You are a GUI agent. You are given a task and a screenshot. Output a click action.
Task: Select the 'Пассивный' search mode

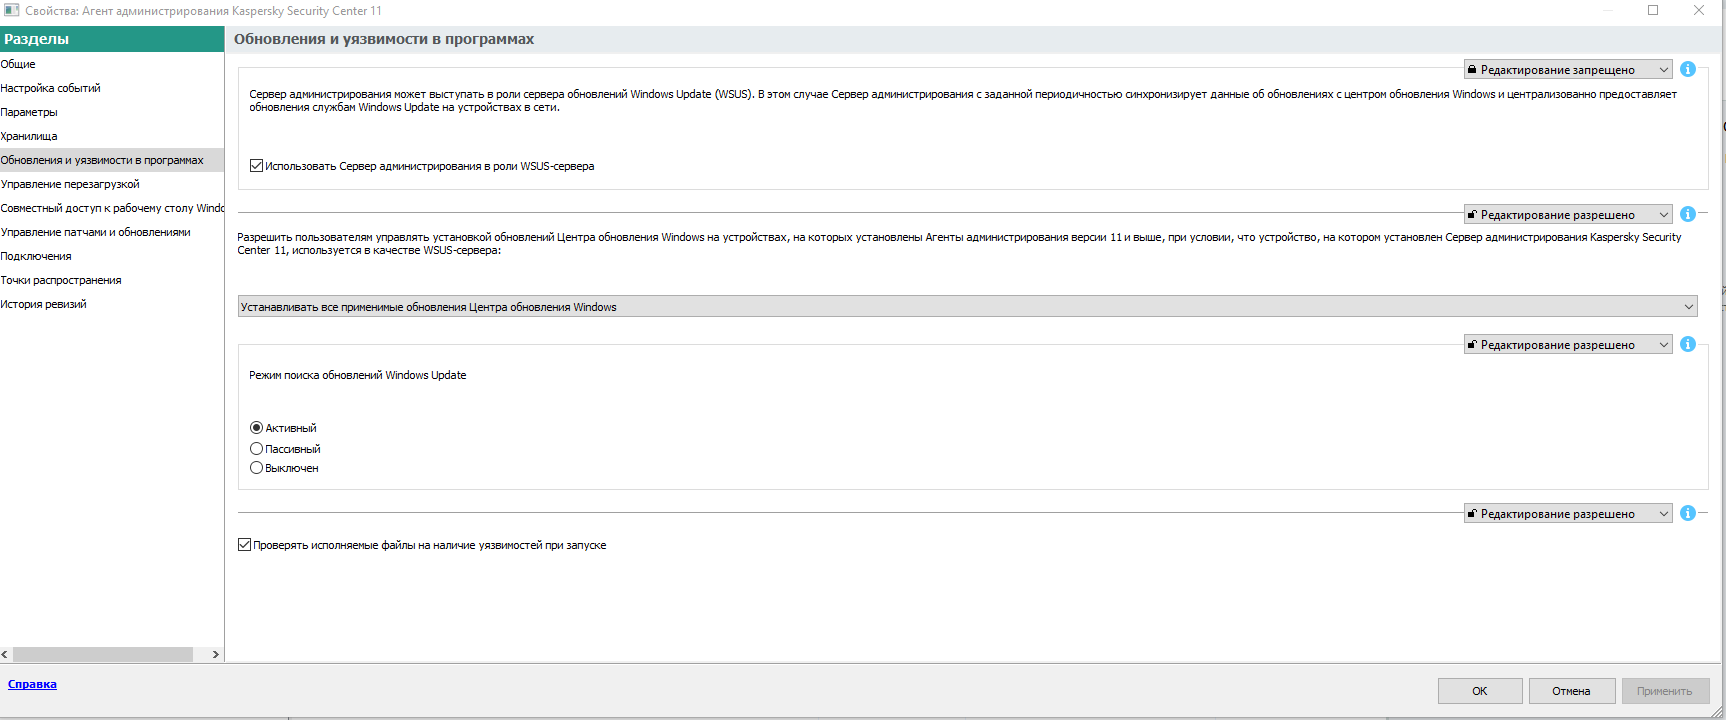click(257, 449)
